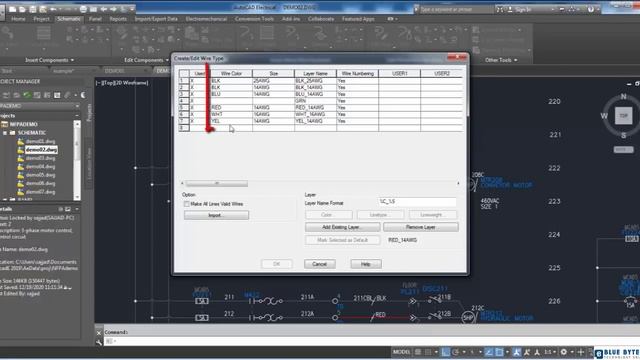This screenshot has width=640, height=360.
Task: Open demo01.dwg in project tree
Action: coord(40,141)
